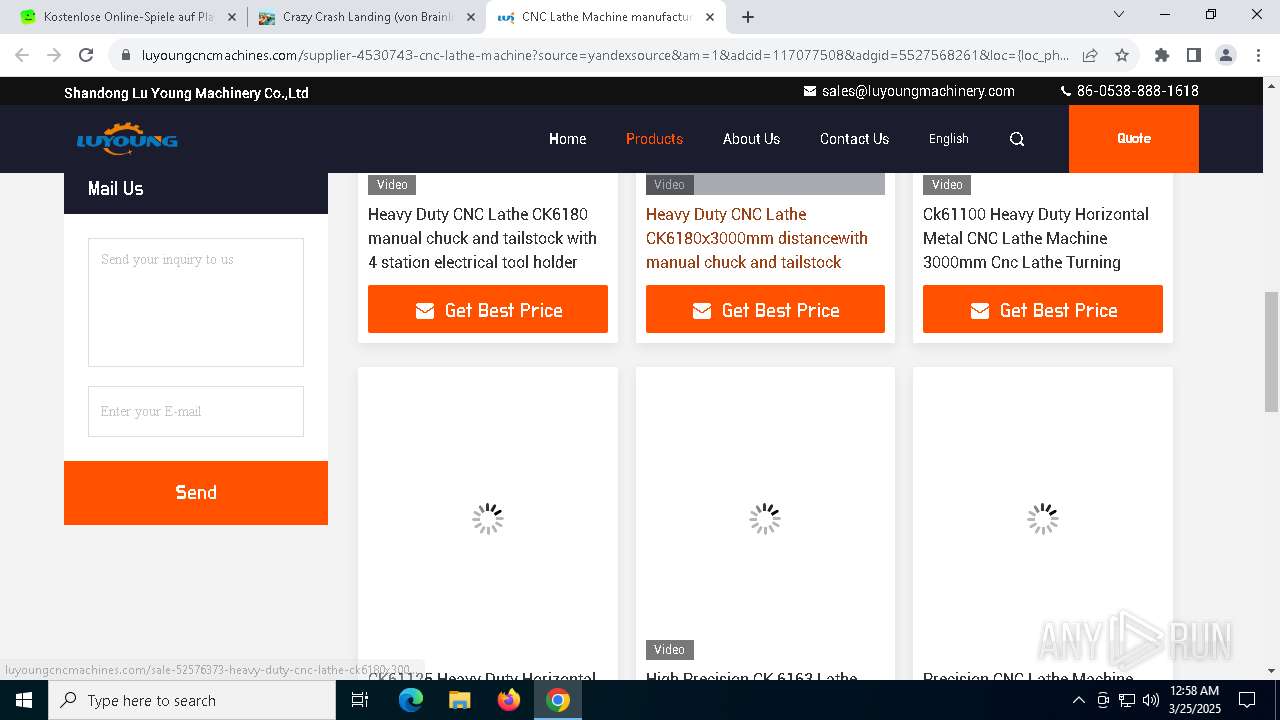Open File Explorer from taskbar
This screenshot has width=1280, height=720.
pyautogui.click(x=459, y=700)
